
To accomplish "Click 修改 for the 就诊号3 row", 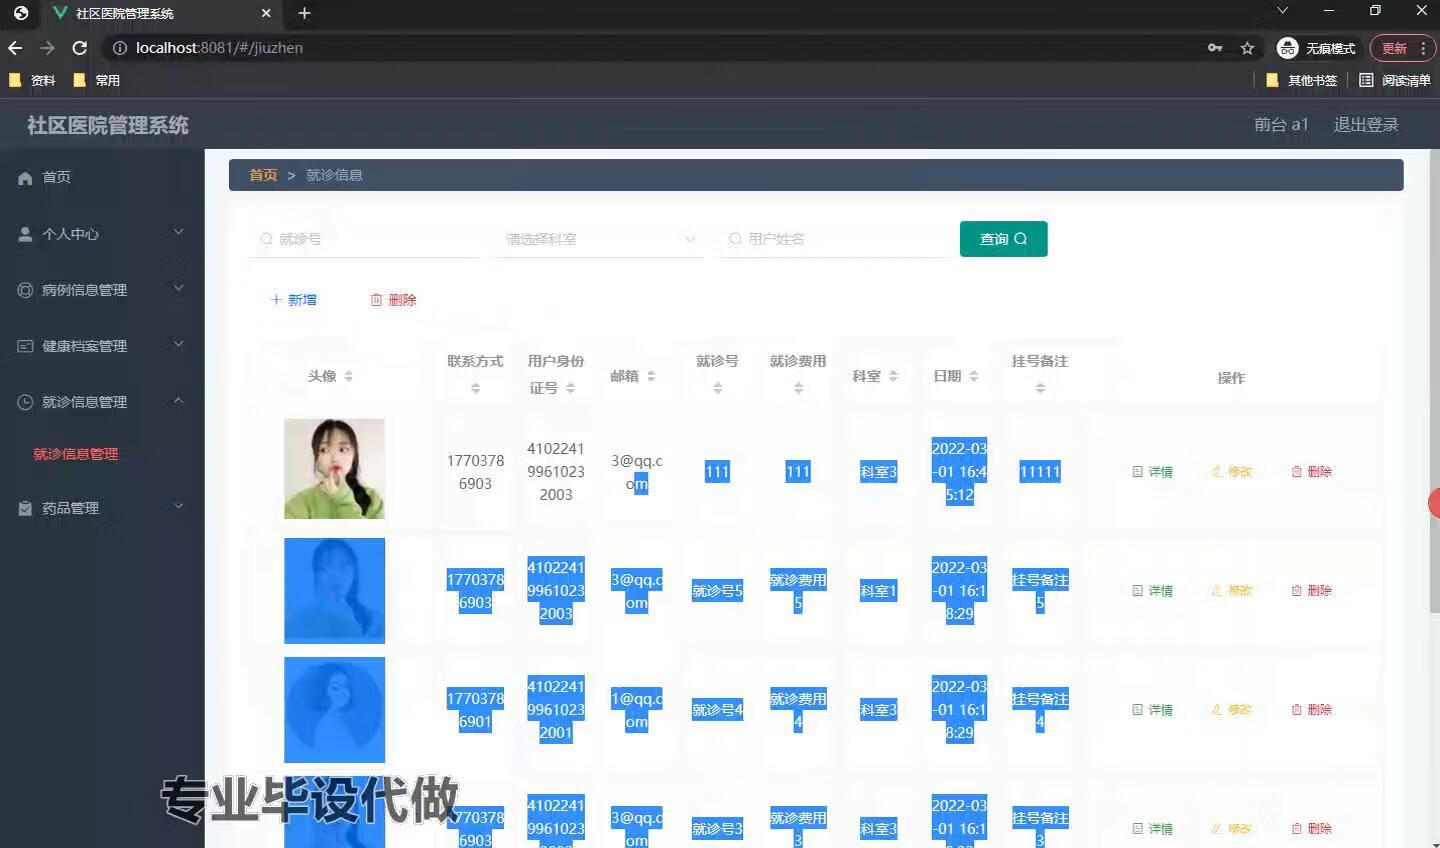I will click(1232, 829).
